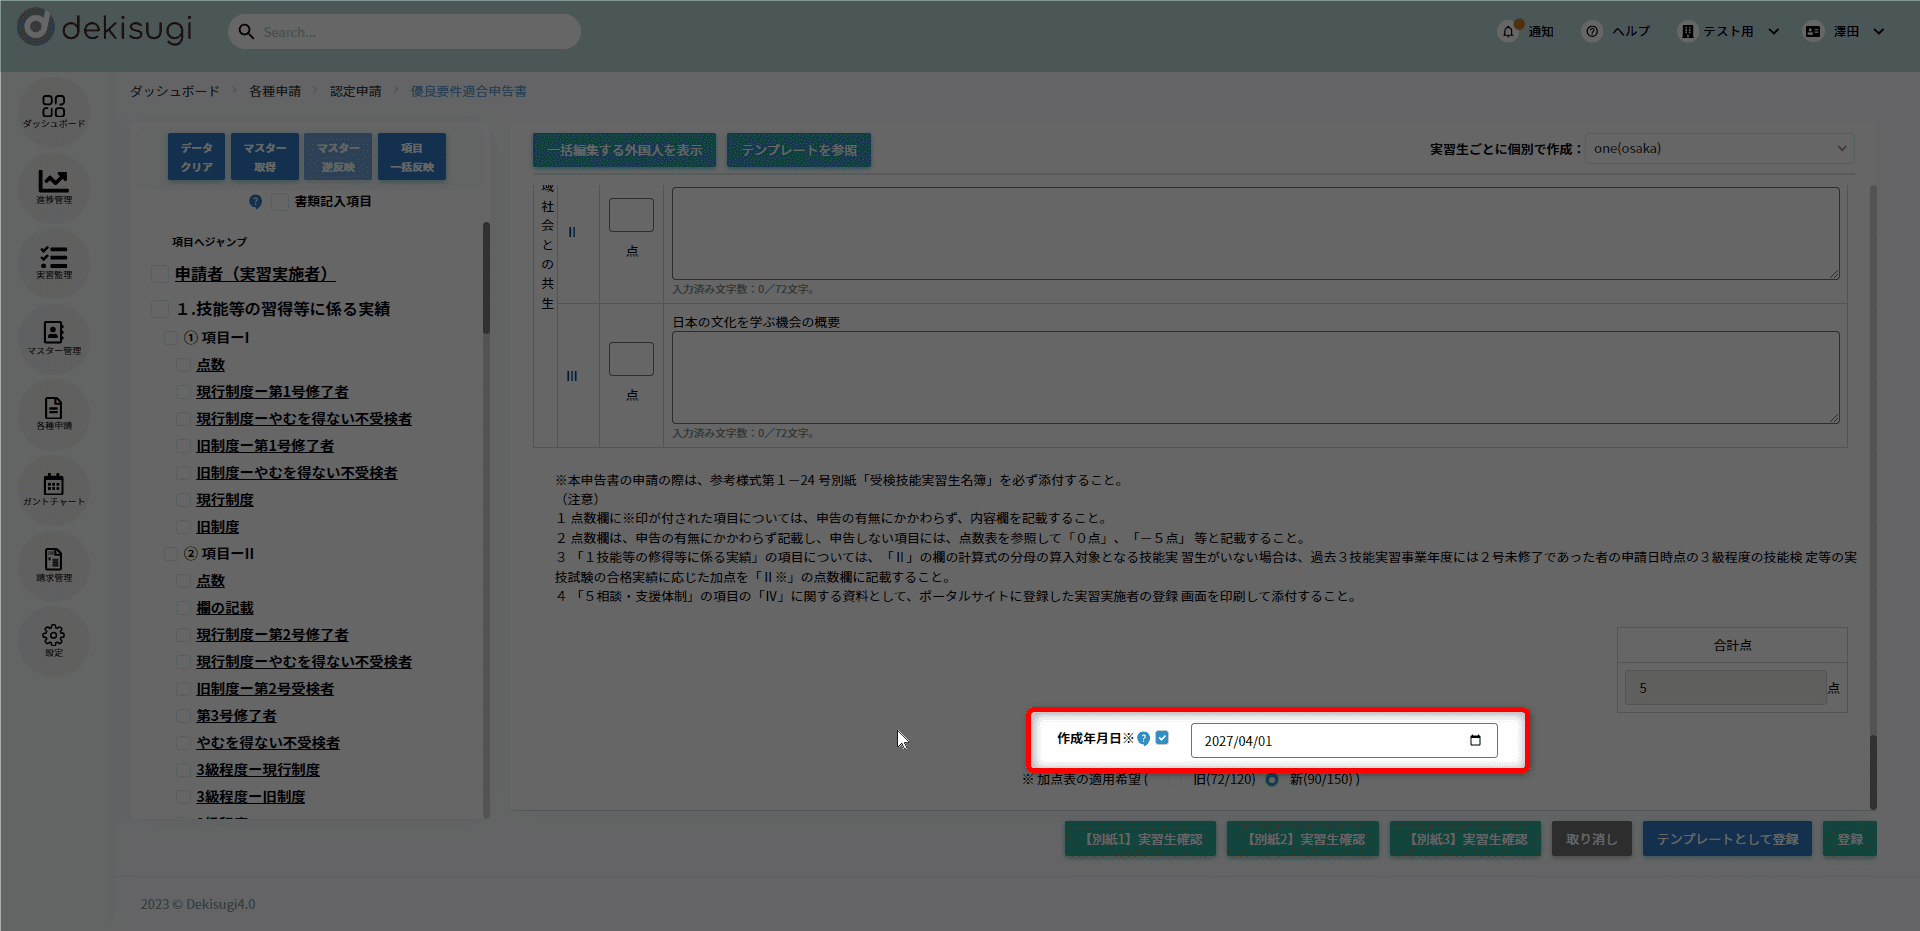Go to 認定申請 in breadcrumb
The height and width of the screenshot is (931, 1920).
pos(355,91)
